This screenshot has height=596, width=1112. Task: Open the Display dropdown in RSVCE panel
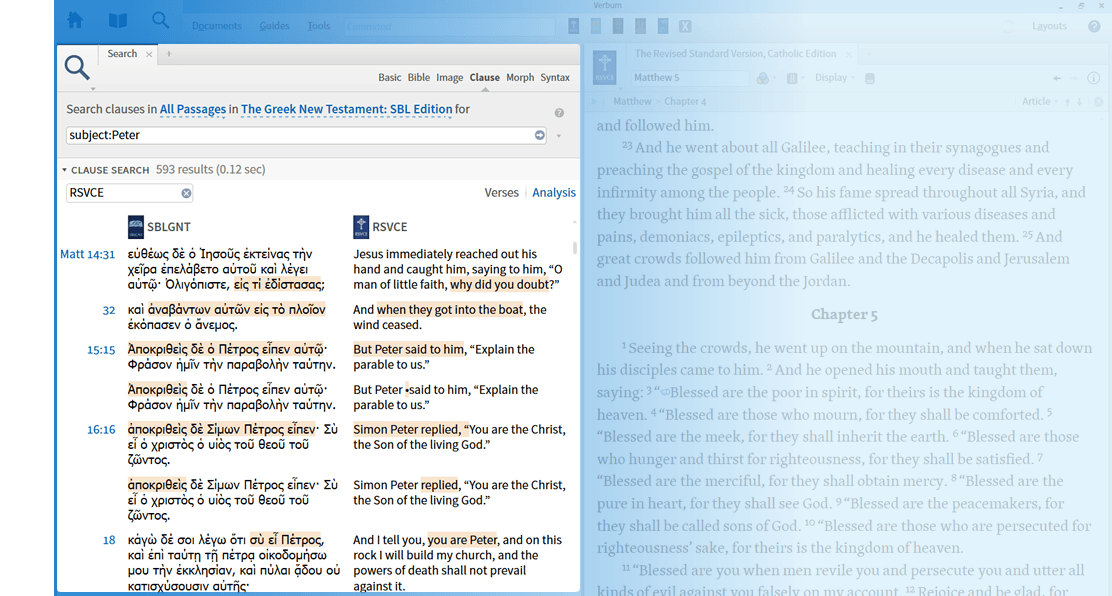pyautogui.click(x=834, y=78)
